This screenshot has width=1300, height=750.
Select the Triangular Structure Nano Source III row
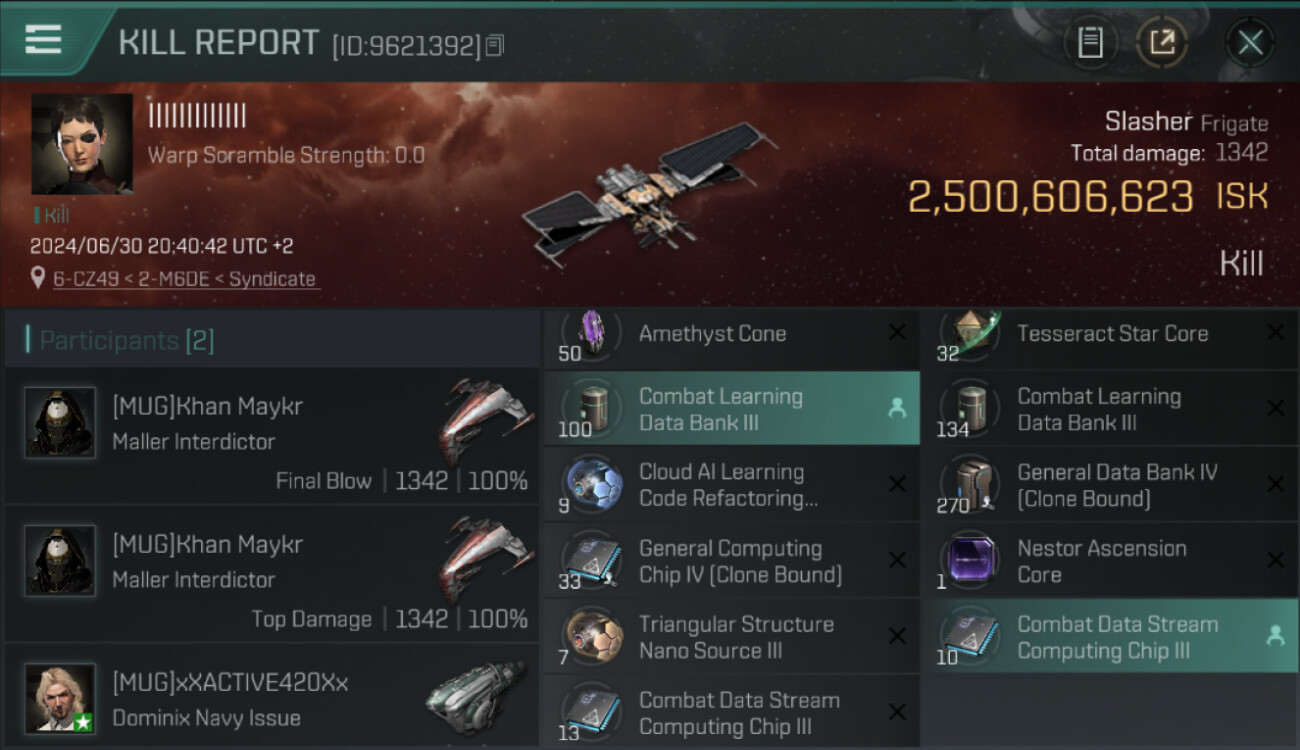click(x=732, y=636)
